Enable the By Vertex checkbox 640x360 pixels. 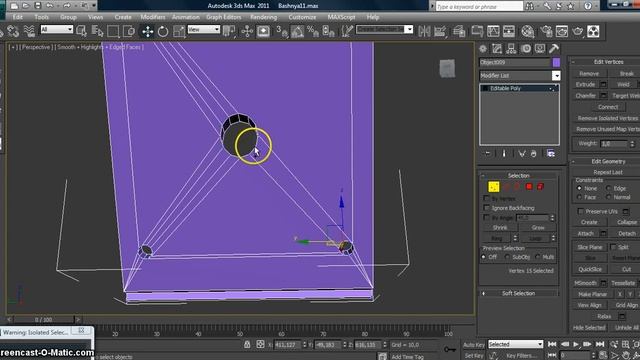pyautogui.click(x=486, y=198)
